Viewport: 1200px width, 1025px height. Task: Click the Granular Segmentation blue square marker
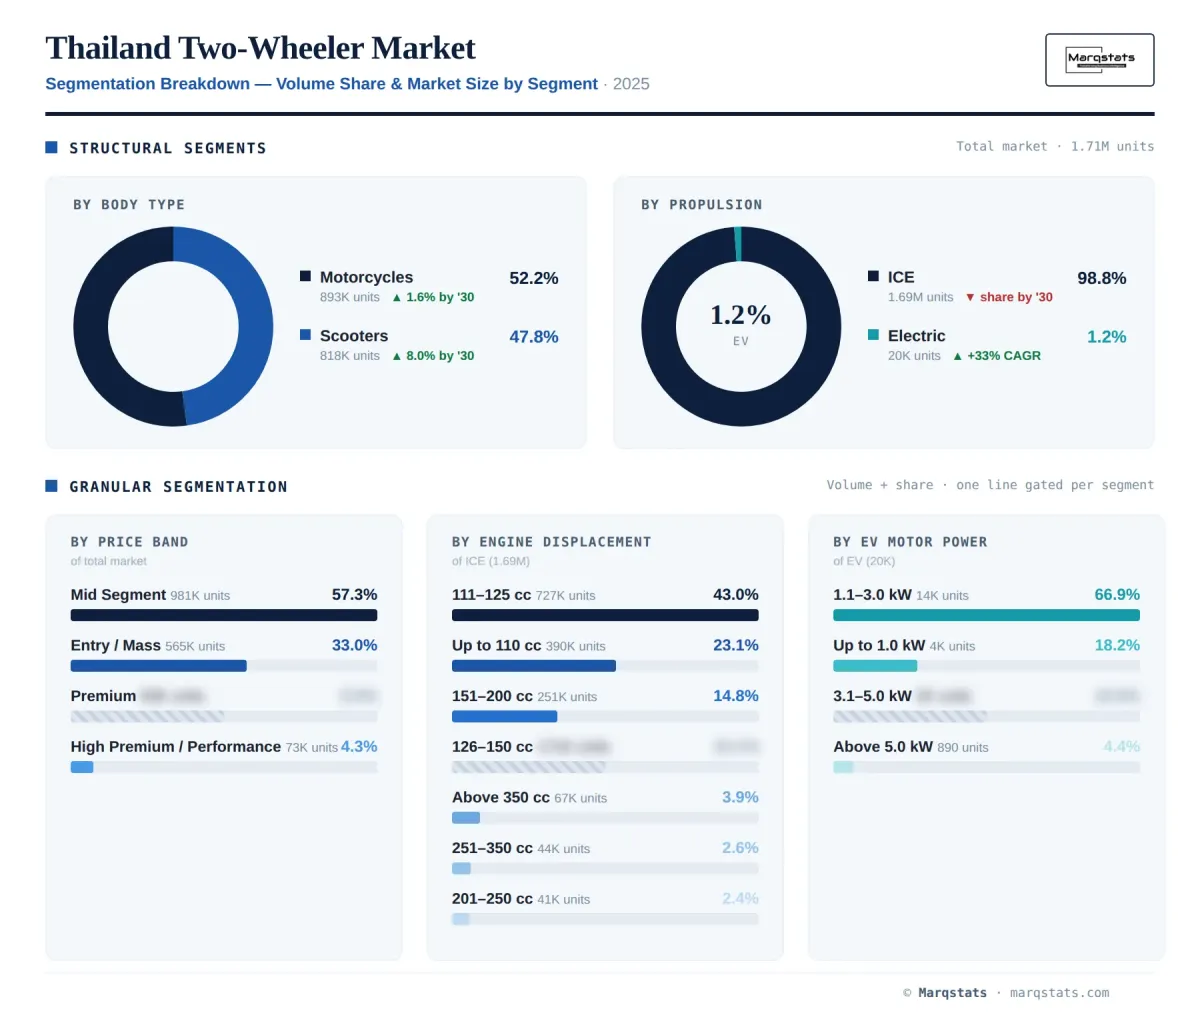[51, 486]
